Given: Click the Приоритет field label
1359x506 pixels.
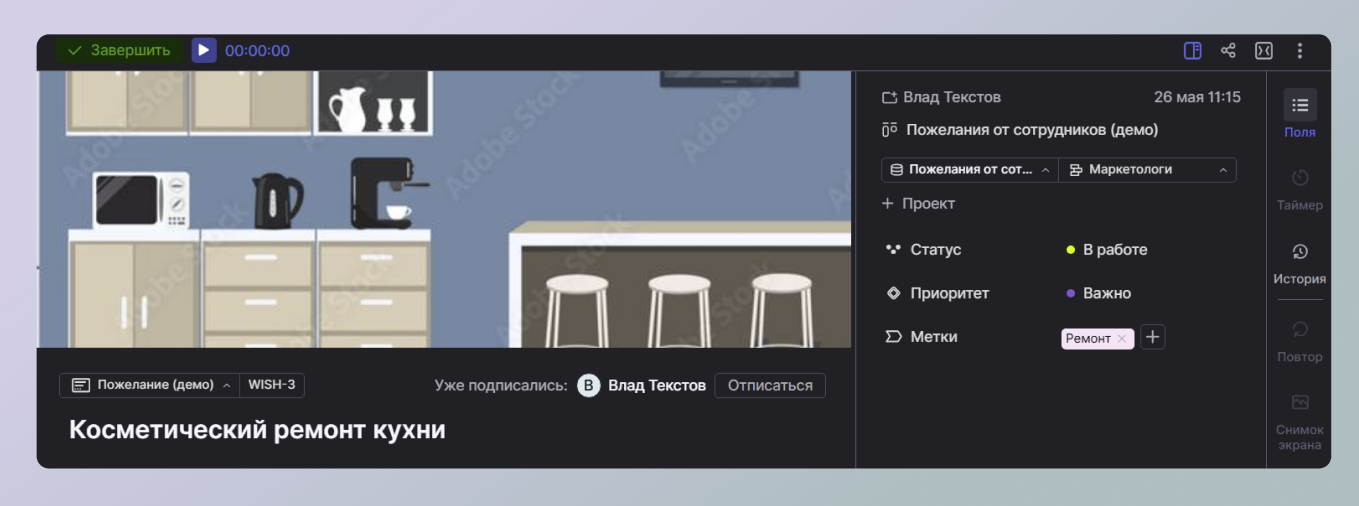Looking at the screenshot, I should click(949, 294).
